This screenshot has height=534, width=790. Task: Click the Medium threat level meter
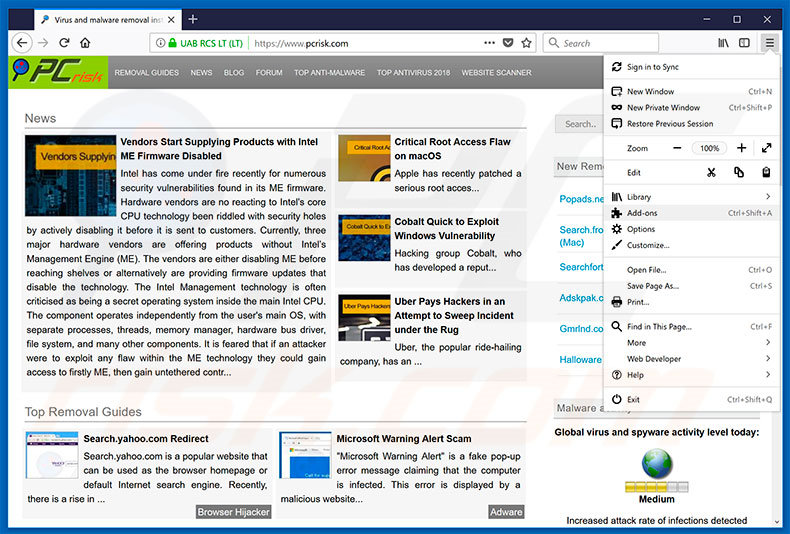pyautogui.click(x=656, y=487)
